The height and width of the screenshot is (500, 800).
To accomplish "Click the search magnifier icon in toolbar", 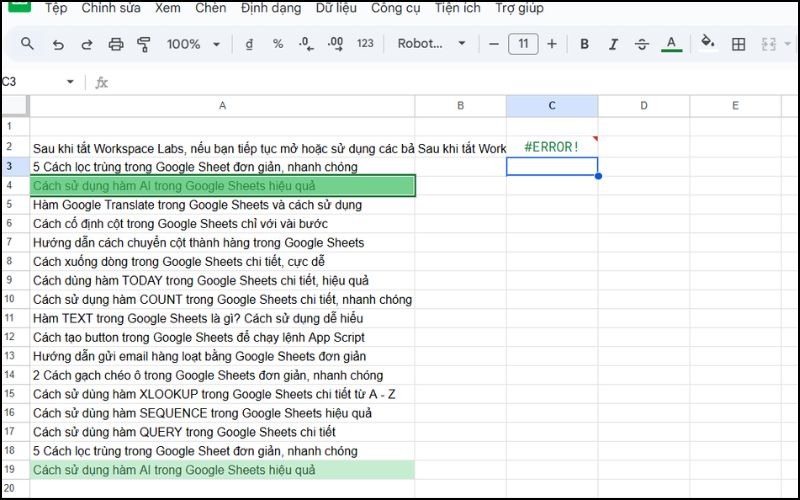I will 27,44.
